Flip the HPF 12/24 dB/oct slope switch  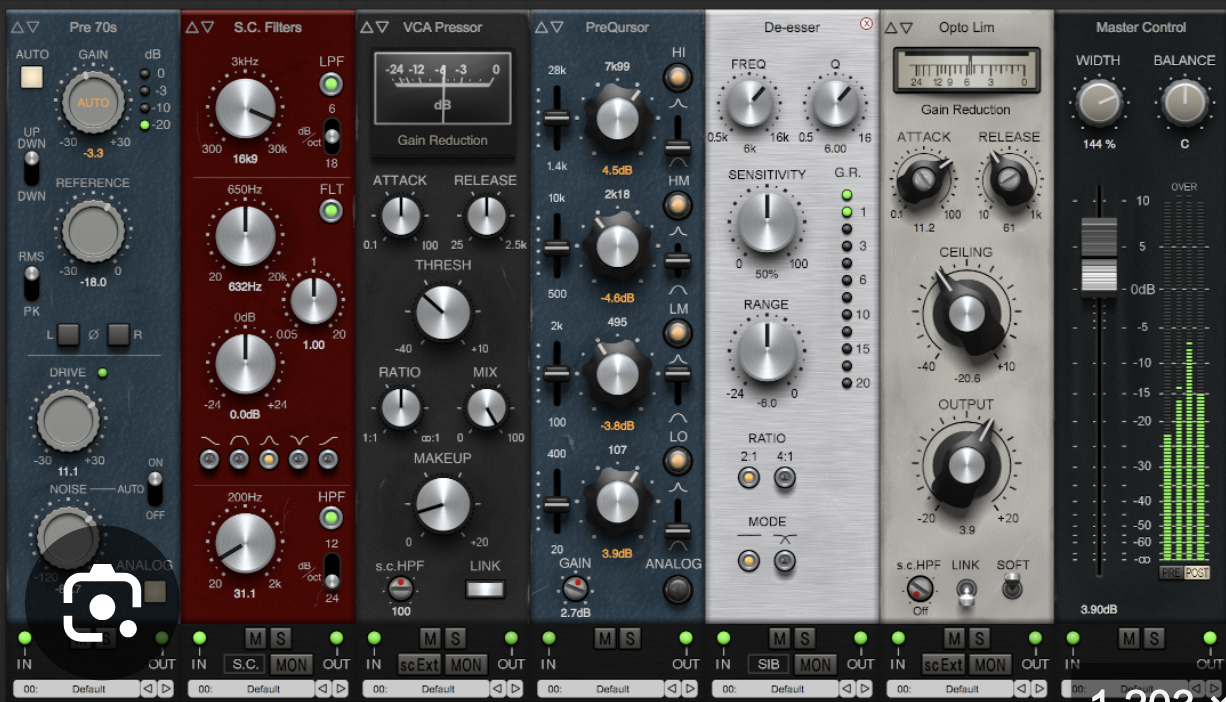pos(331,572)
